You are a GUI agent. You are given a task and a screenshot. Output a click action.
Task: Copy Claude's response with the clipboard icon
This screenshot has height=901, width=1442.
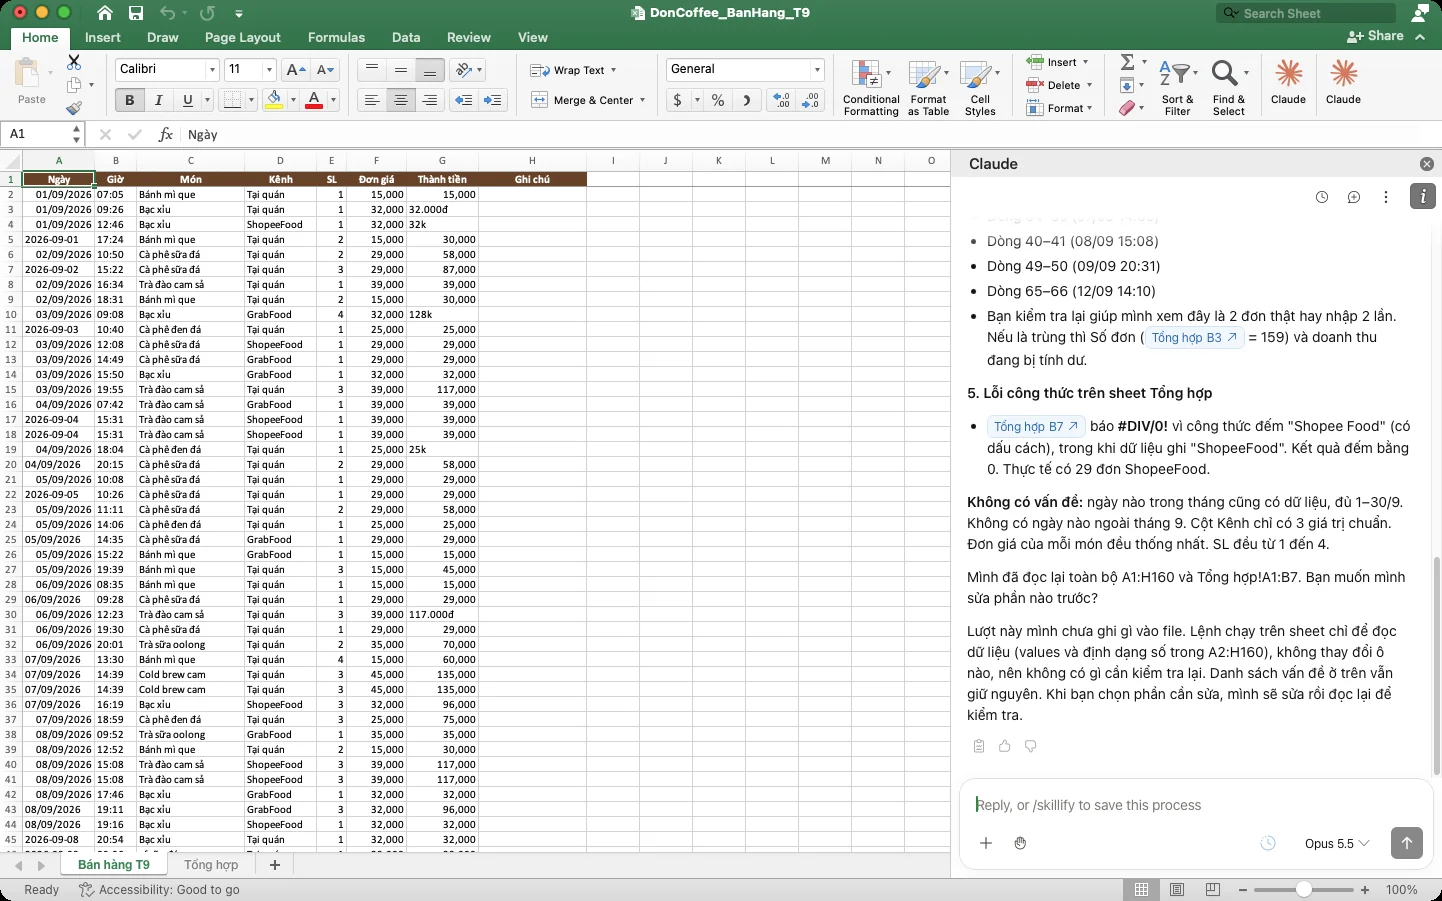point(979,746)
